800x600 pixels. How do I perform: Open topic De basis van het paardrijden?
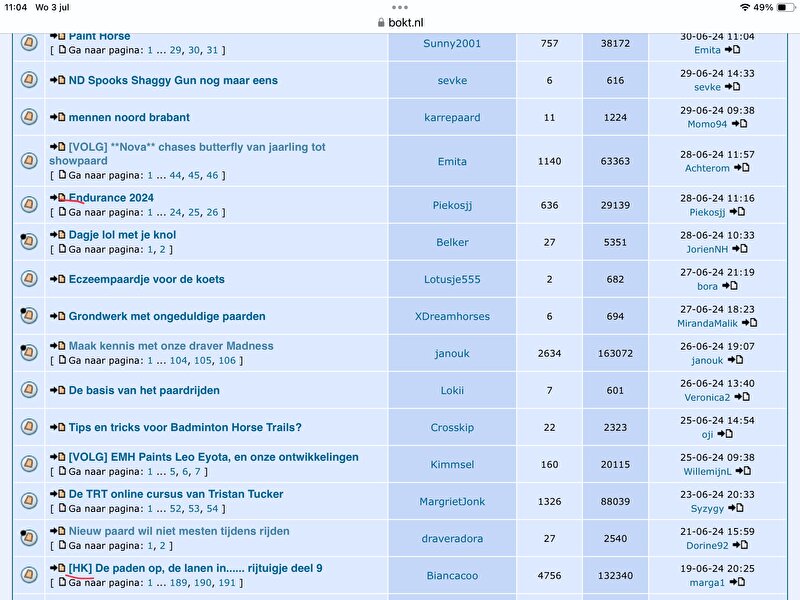(x=144, y=390)
